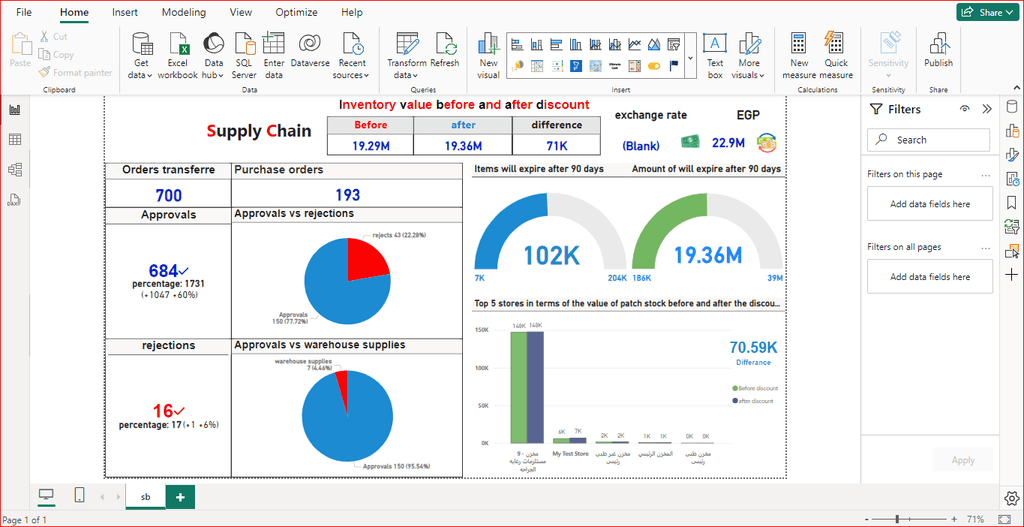Click the plus icon to add pane
Screen dimensions: 1024x527
(x=1012, y=274)
